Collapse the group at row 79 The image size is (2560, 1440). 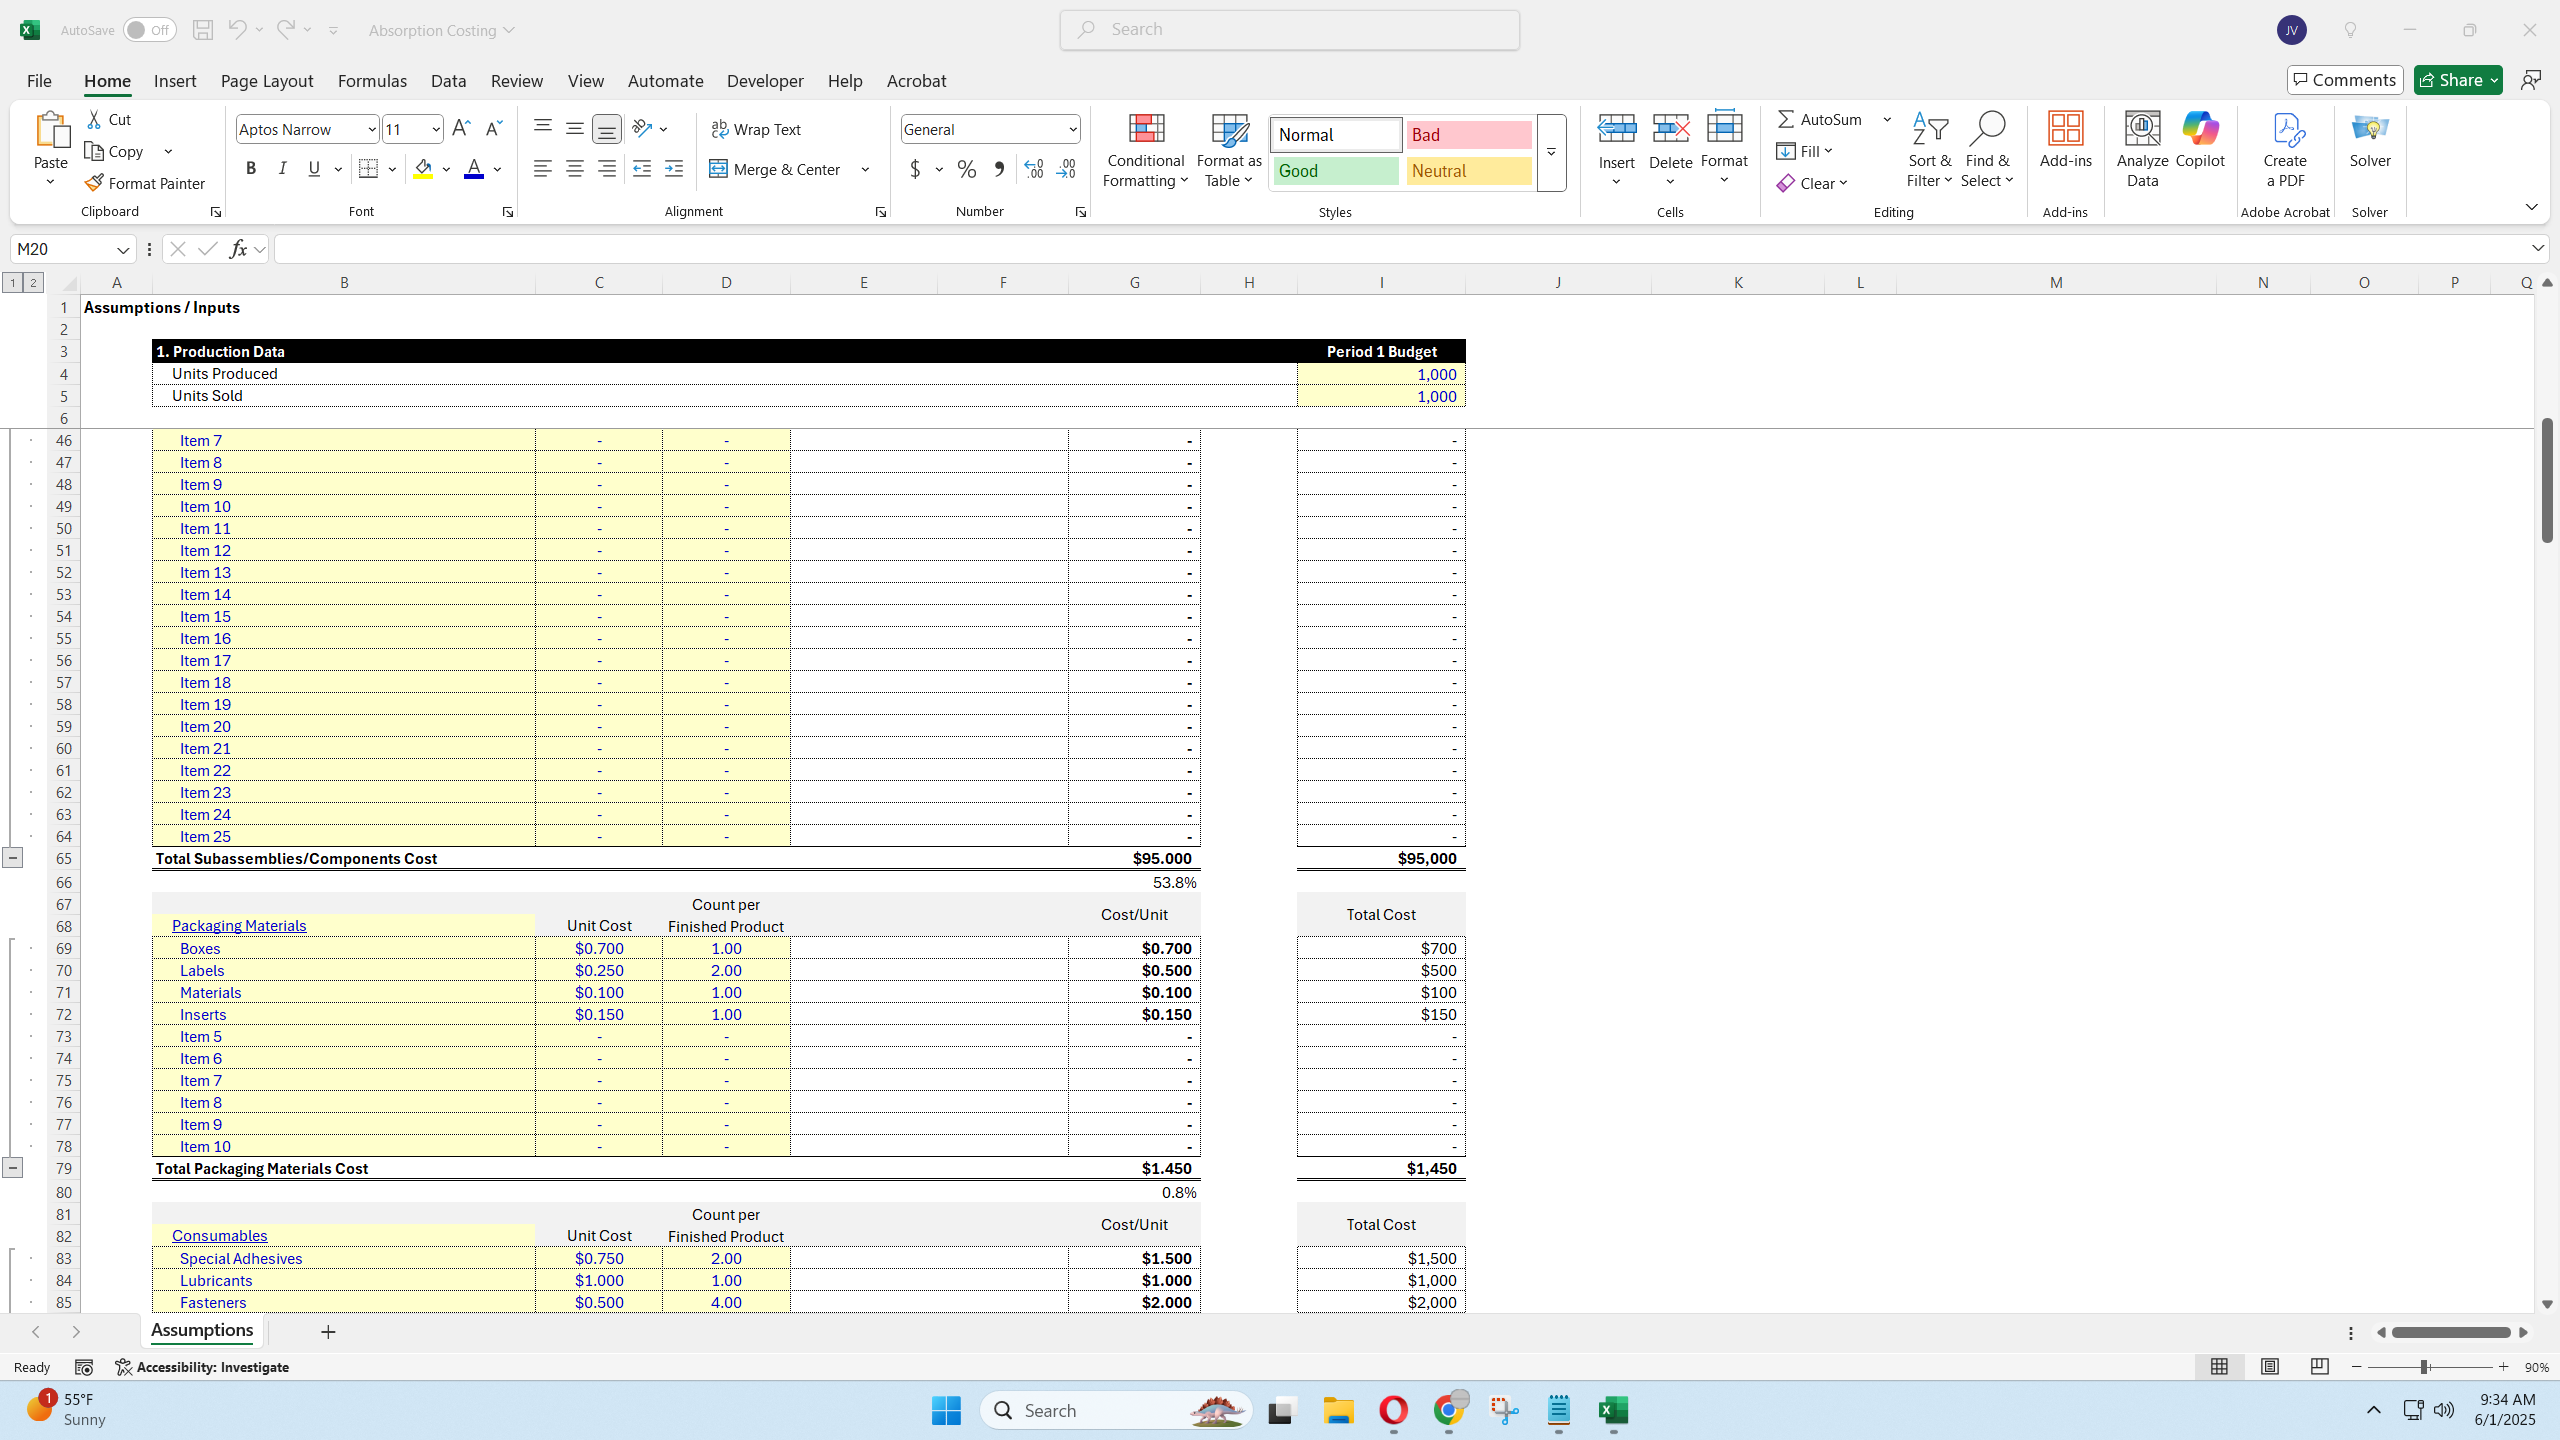[13, 1167]
